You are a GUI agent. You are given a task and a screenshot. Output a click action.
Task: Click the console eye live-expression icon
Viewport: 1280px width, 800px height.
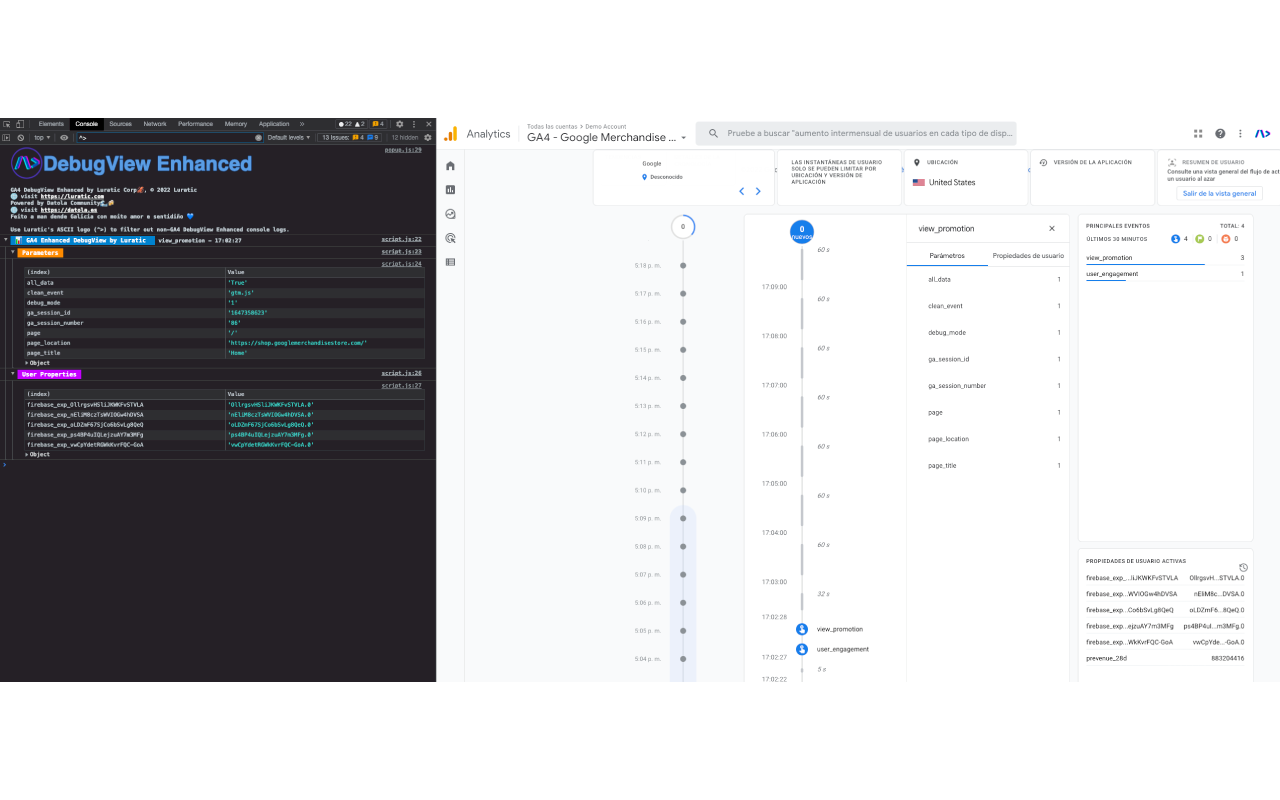tap(65, 137)
